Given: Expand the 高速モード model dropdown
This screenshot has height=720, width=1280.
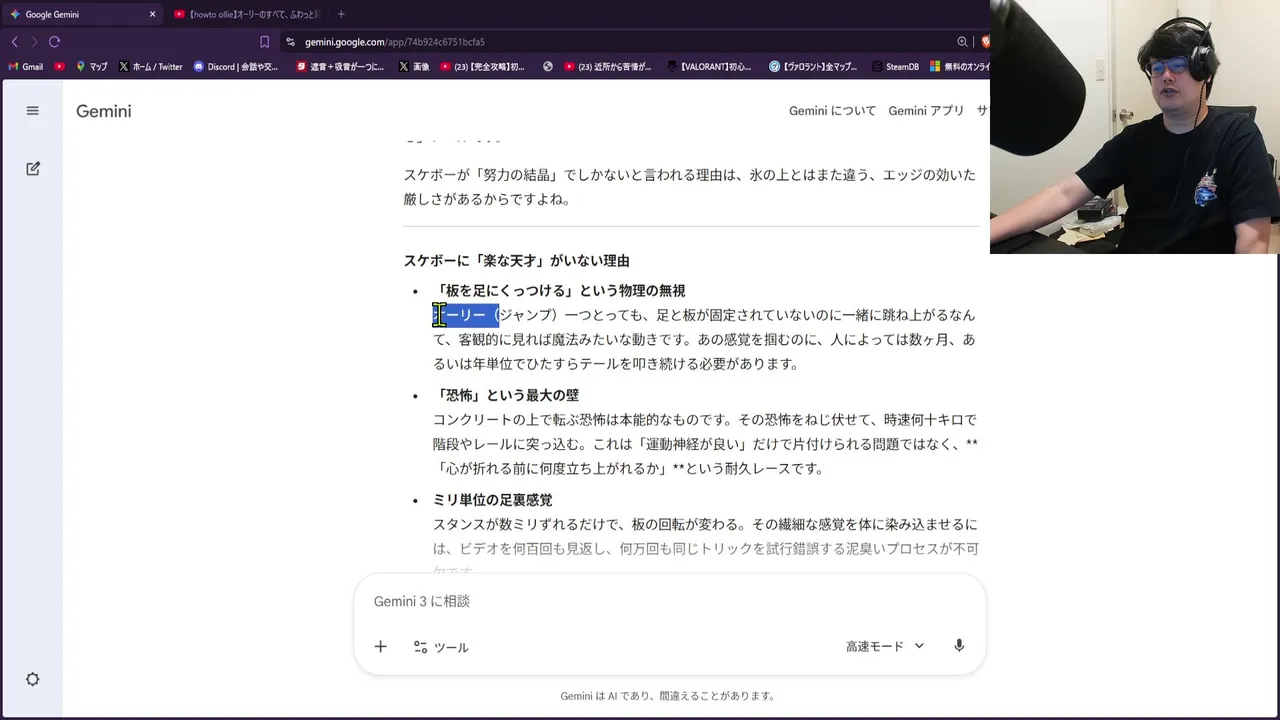Looking at the screenshot, I should [884, 646].
